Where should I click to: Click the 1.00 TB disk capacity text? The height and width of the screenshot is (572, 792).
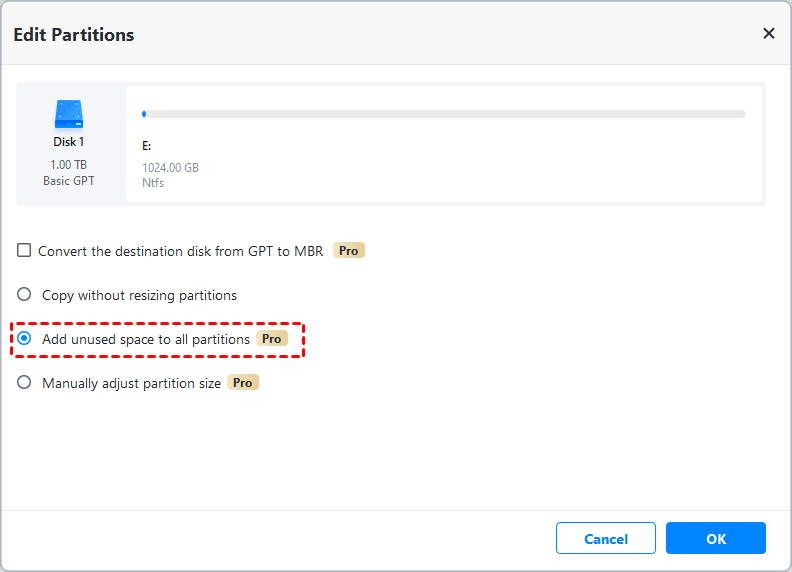[x=70, y=164]
